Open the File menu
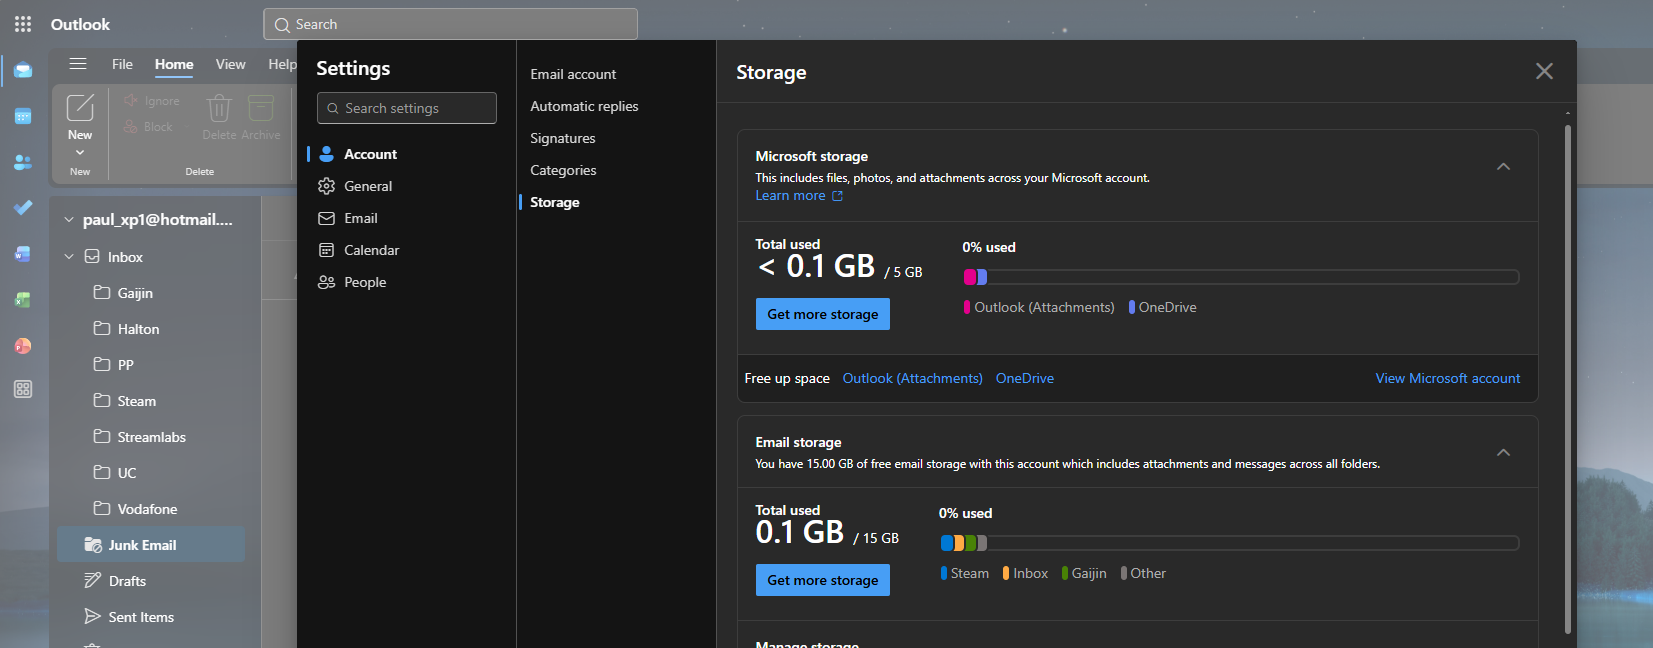The height and width of the screenshot is (648, 1653). [122, 64]
